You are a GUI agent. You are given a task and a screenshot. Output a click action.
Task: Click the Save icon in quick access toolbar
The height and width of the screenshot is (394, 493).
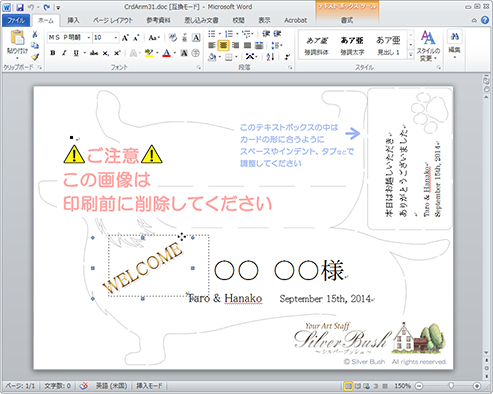click(20, 7)
